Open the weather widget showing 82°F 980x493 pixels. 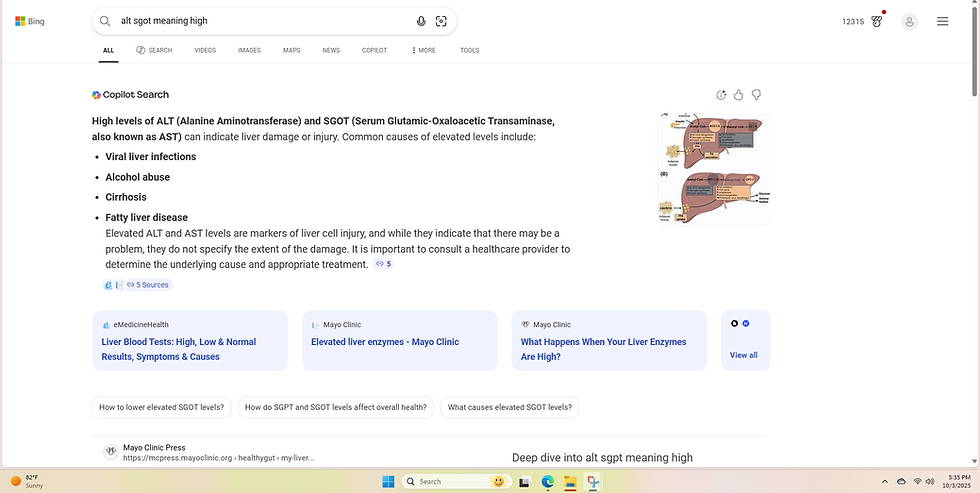tap(28, 481)
